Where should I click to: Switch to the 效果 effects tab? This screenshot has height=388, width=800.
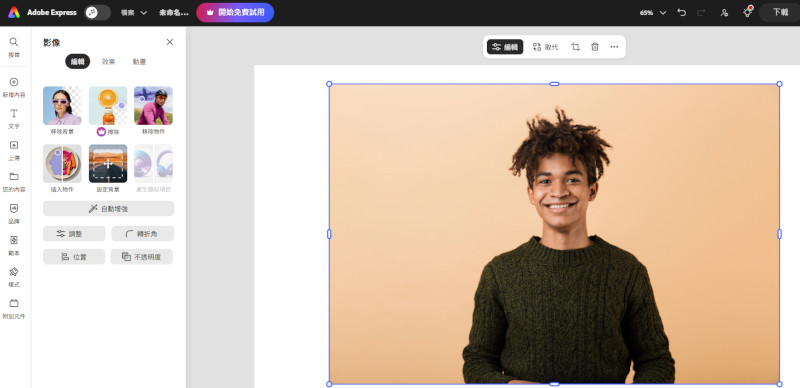pos(108,61)
